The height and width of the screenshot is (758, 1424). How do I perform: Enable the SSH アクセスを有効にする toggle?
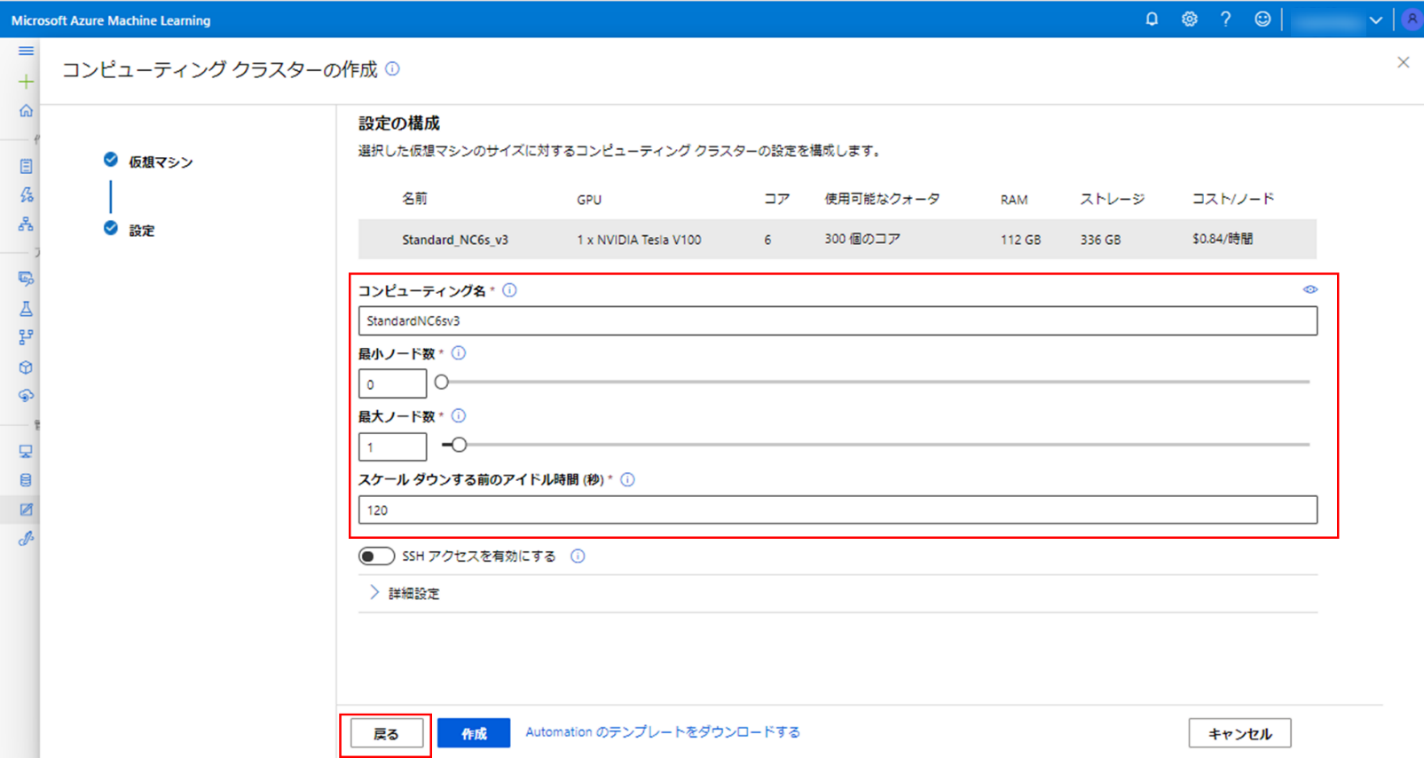coord(376,556)
